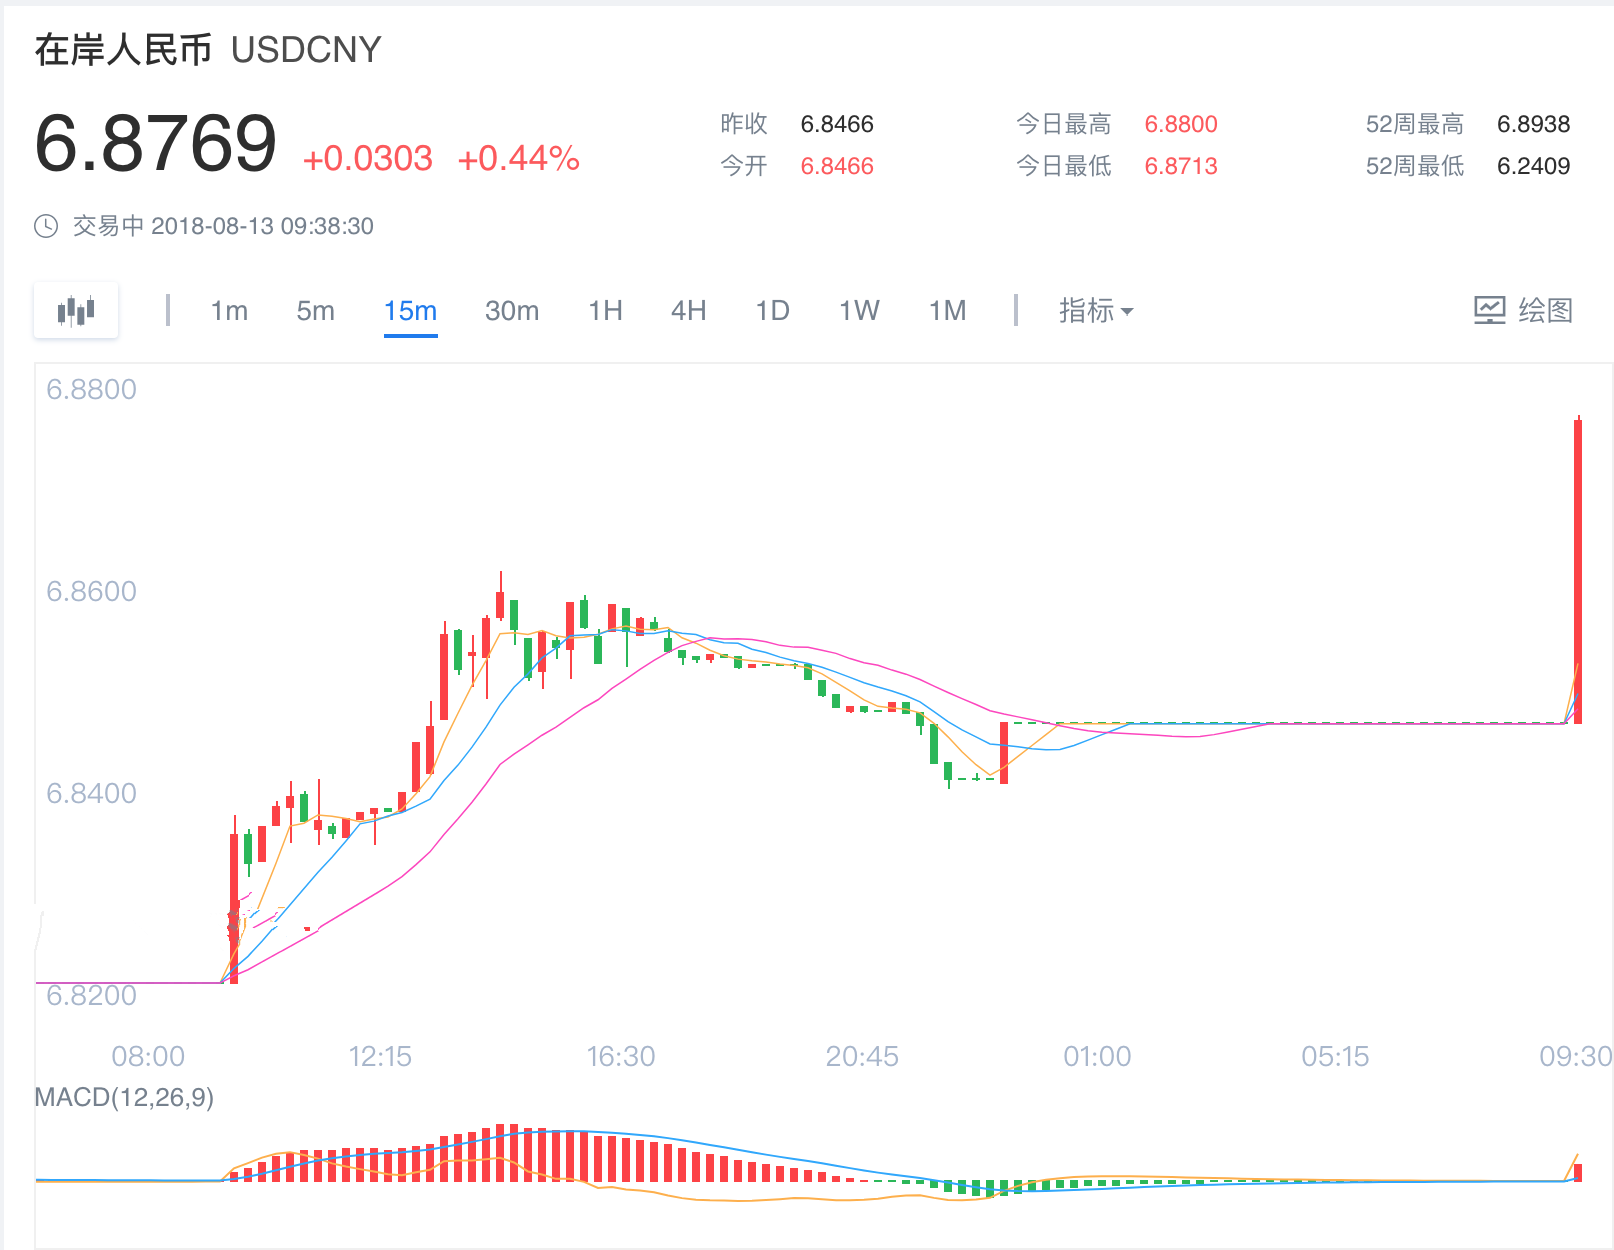Screen dimensions: 1614x1250
Task: Click the 在岸人民币 USDCNY title
Action: (208, 49)
